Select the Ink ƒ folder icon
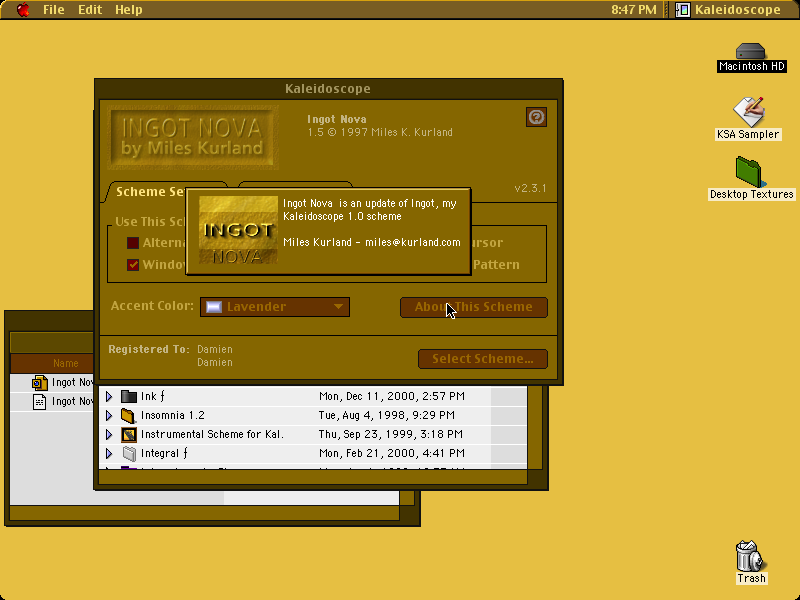Viewport: 800px width, 600px height. click(129, 396)
